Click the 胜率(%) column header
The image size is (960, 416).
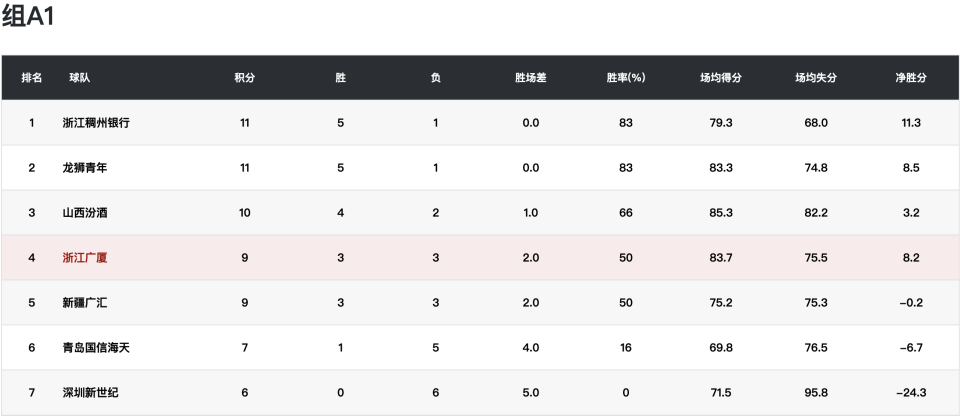pyautogui.click(x=626, y=78)
